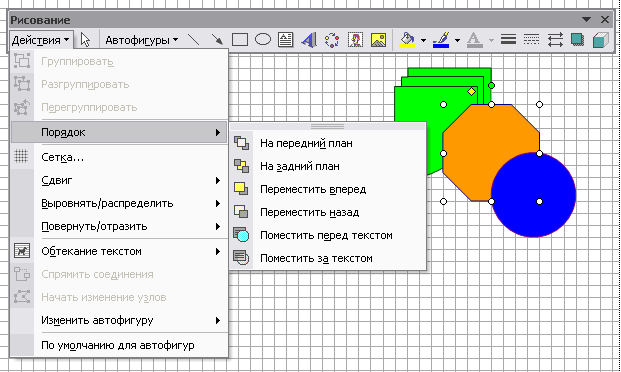
Task: Expand the Повернуть/отразить submenu
Action: tap(119, 226)
